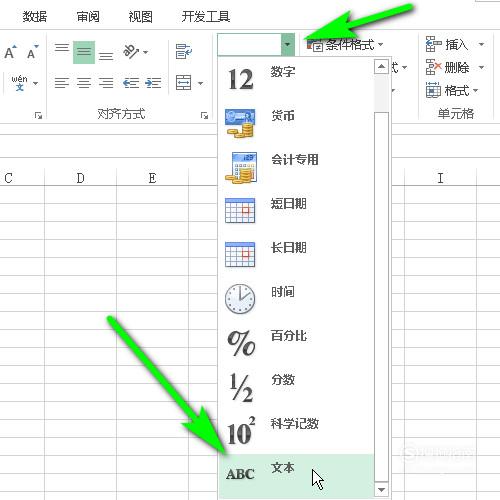
Task: Click the 条件格式 button
Action: pos(345,45)
